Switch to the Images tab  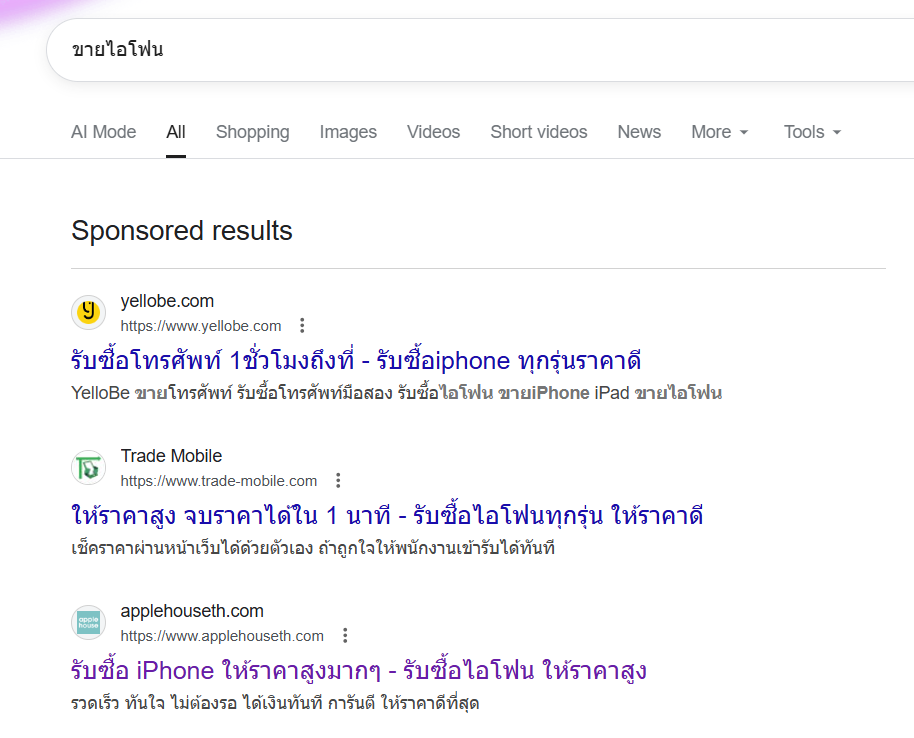tap(348, 132)
